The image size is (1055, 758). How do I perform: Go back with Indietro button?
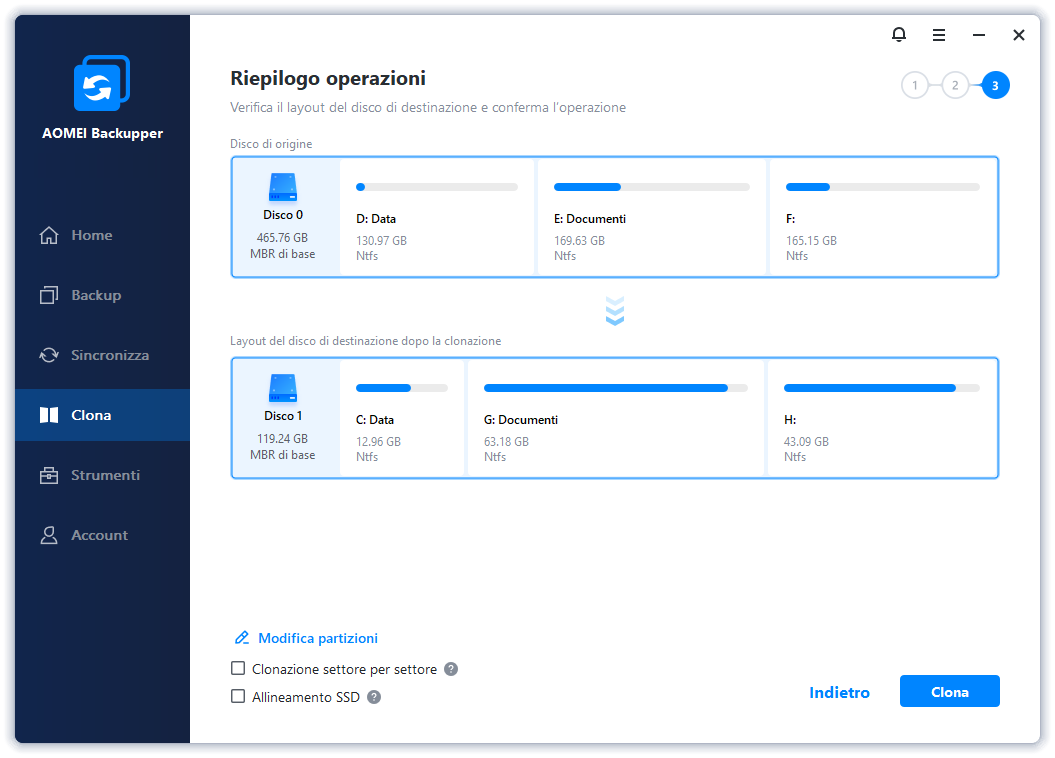(839, 693)
